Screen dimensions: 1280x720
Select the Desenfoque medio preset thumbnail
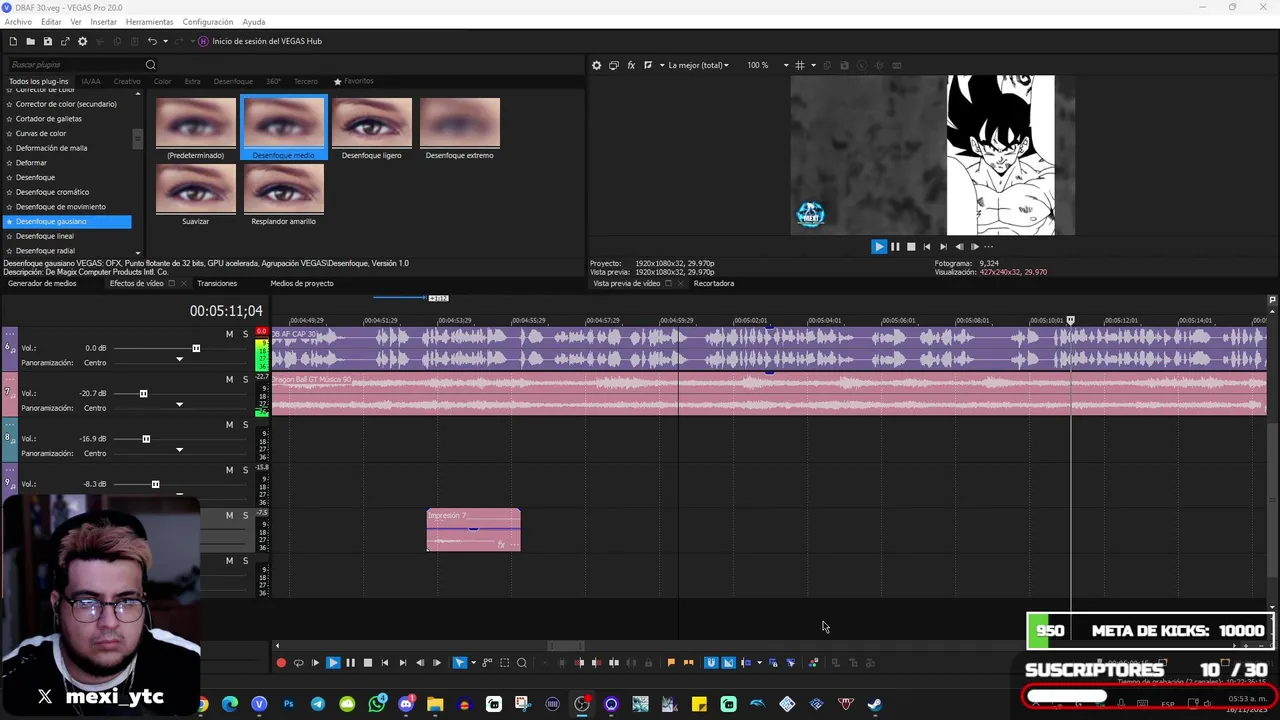click(284, 128)
